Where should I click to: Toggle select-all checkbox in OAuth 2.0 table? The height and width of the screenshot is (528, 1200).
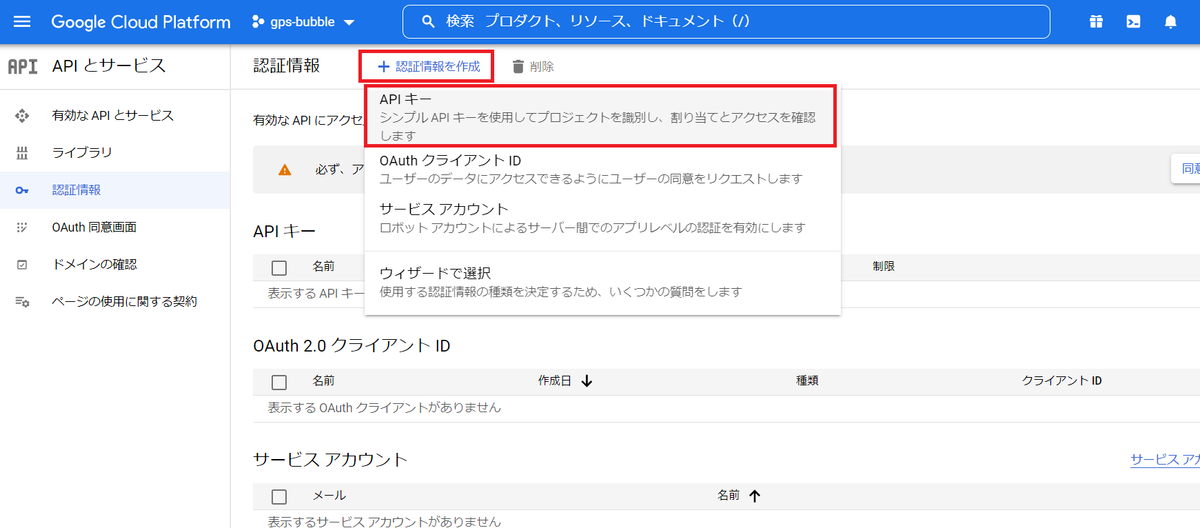click(x=279, y=382)
